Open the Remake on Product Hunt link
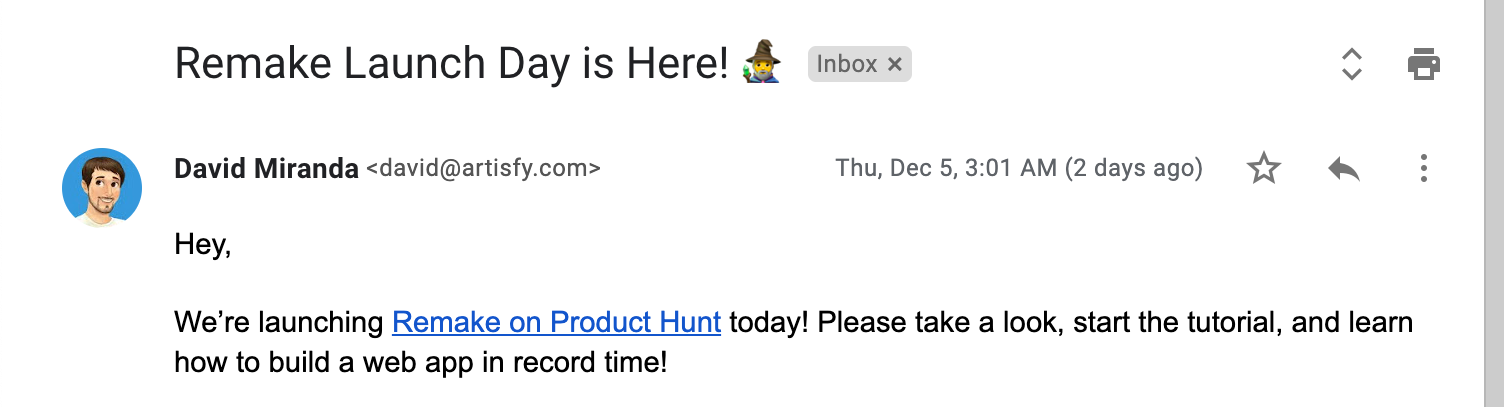1504x407 pixels. (x=556, y=323)
